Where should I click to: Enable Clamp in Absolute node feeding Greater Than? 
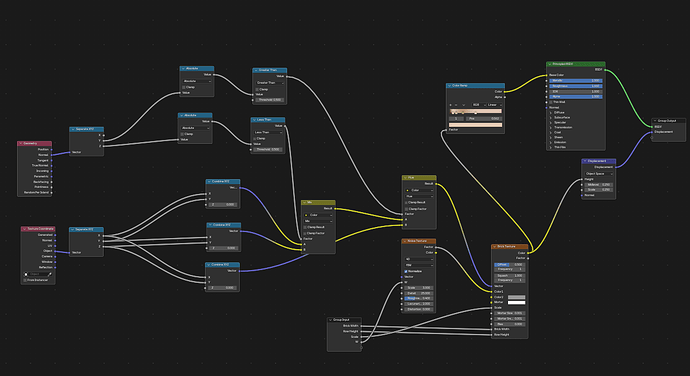click(x=184, y=87)
